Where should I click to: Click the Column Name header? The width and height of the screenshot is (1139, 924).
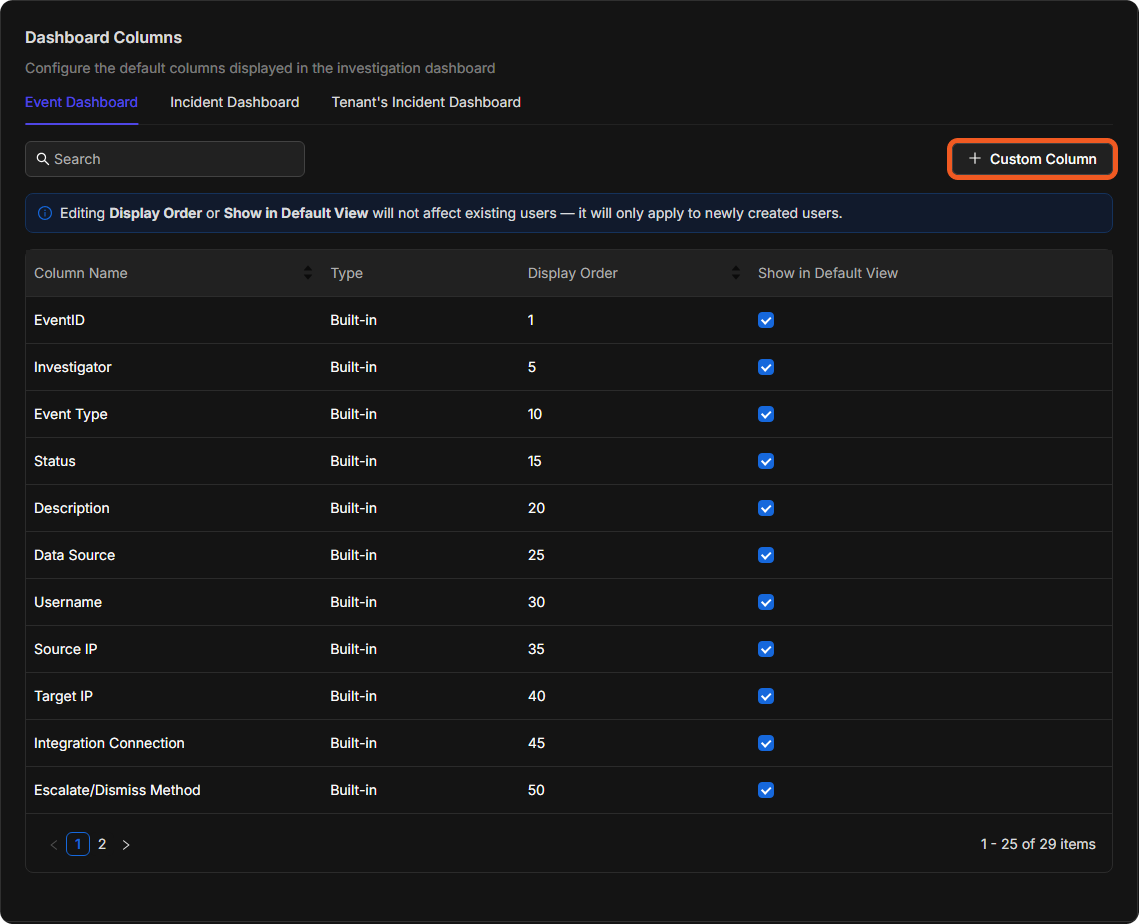click(81, 273)
